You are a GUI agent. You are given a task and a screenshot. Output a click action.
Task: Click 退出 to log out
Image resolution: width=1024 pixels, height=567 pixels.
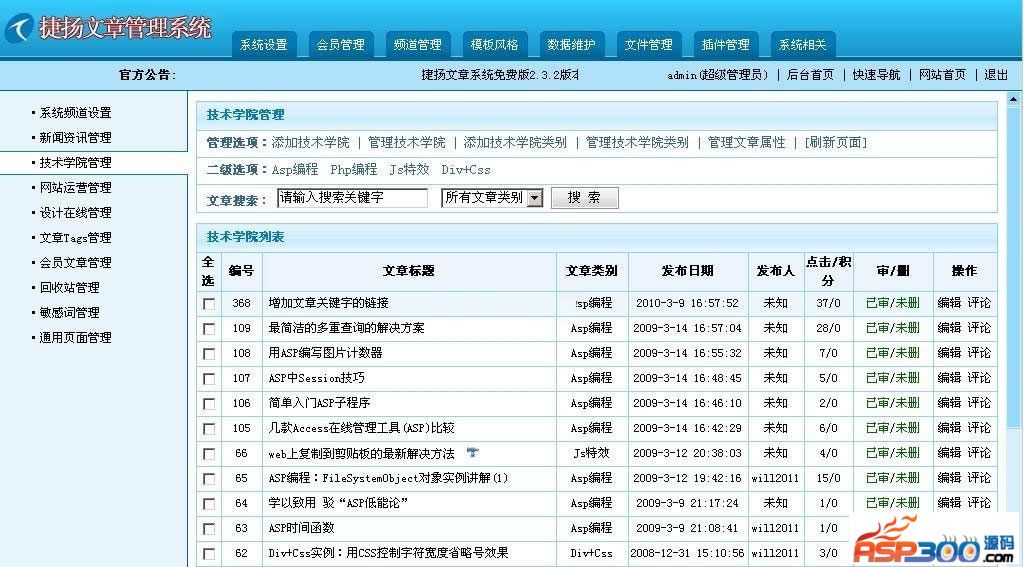[x=996, y=75]
